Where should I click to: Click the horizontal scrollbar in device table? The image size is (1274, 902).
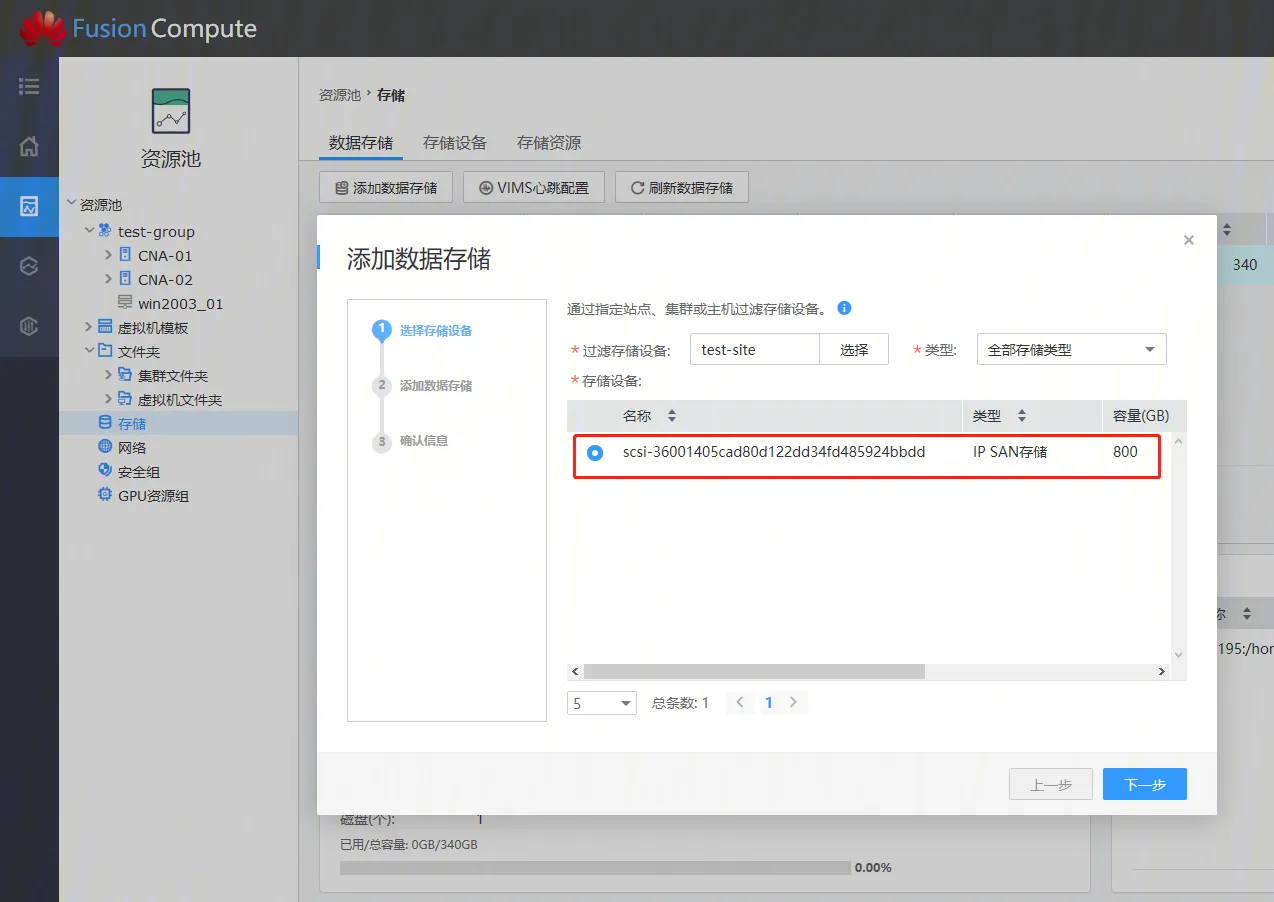(754, 672)
